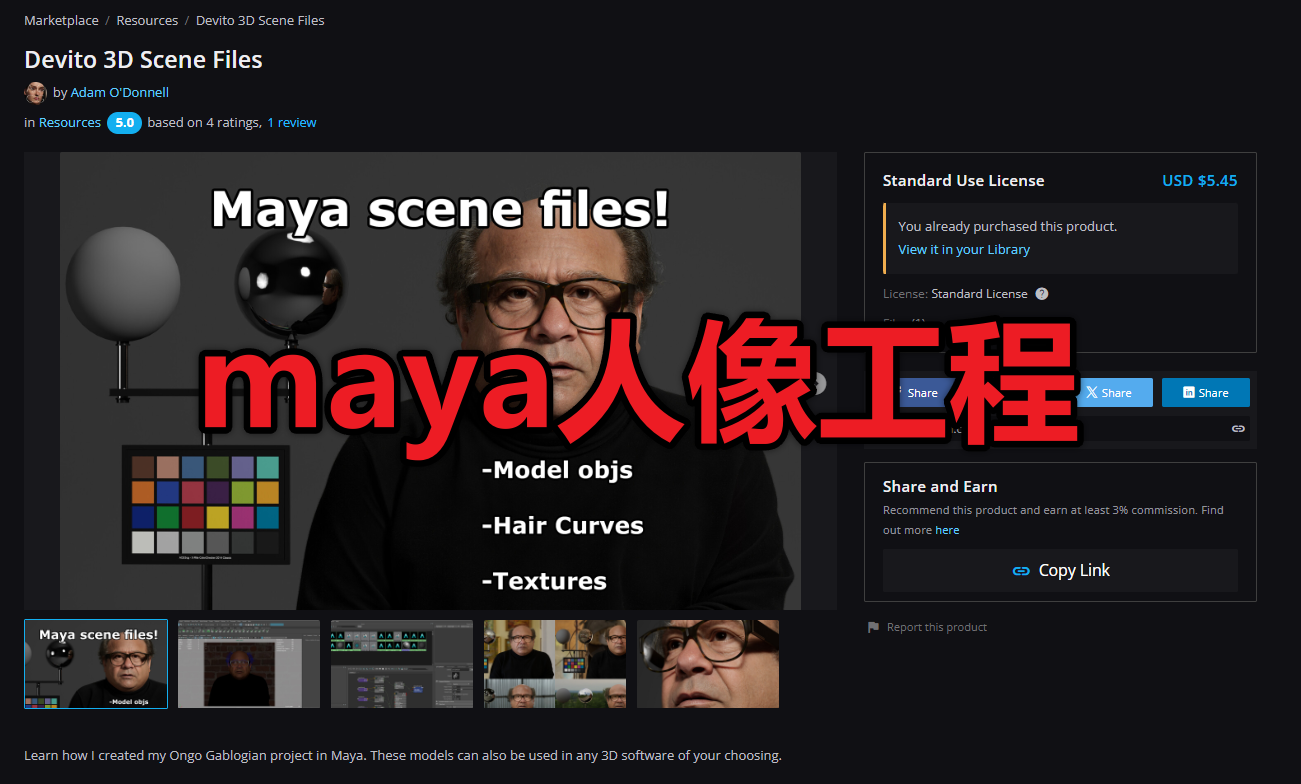
Task: Click the Standard License text
Action: (979, 294)
